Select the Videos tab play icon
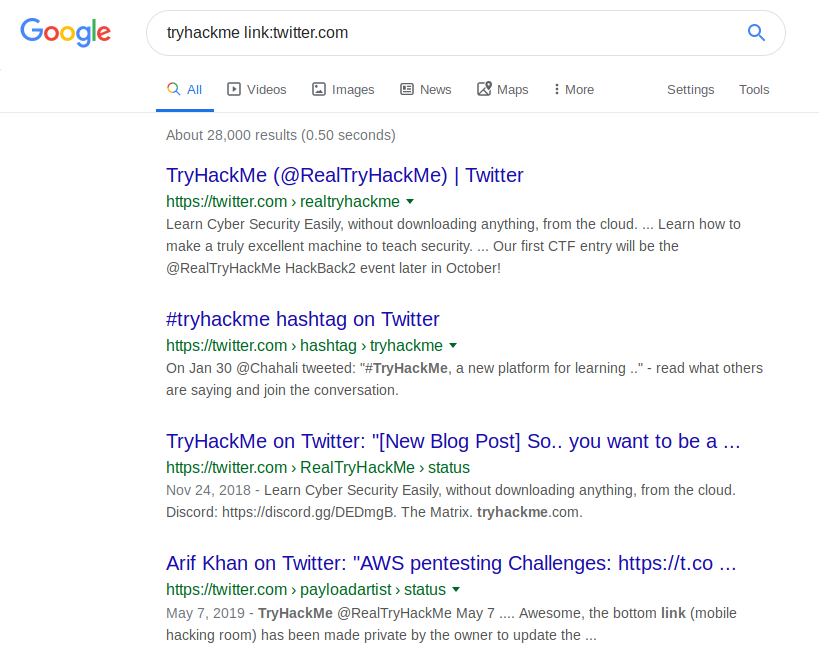Screen dimensions: 819x659 233,89
